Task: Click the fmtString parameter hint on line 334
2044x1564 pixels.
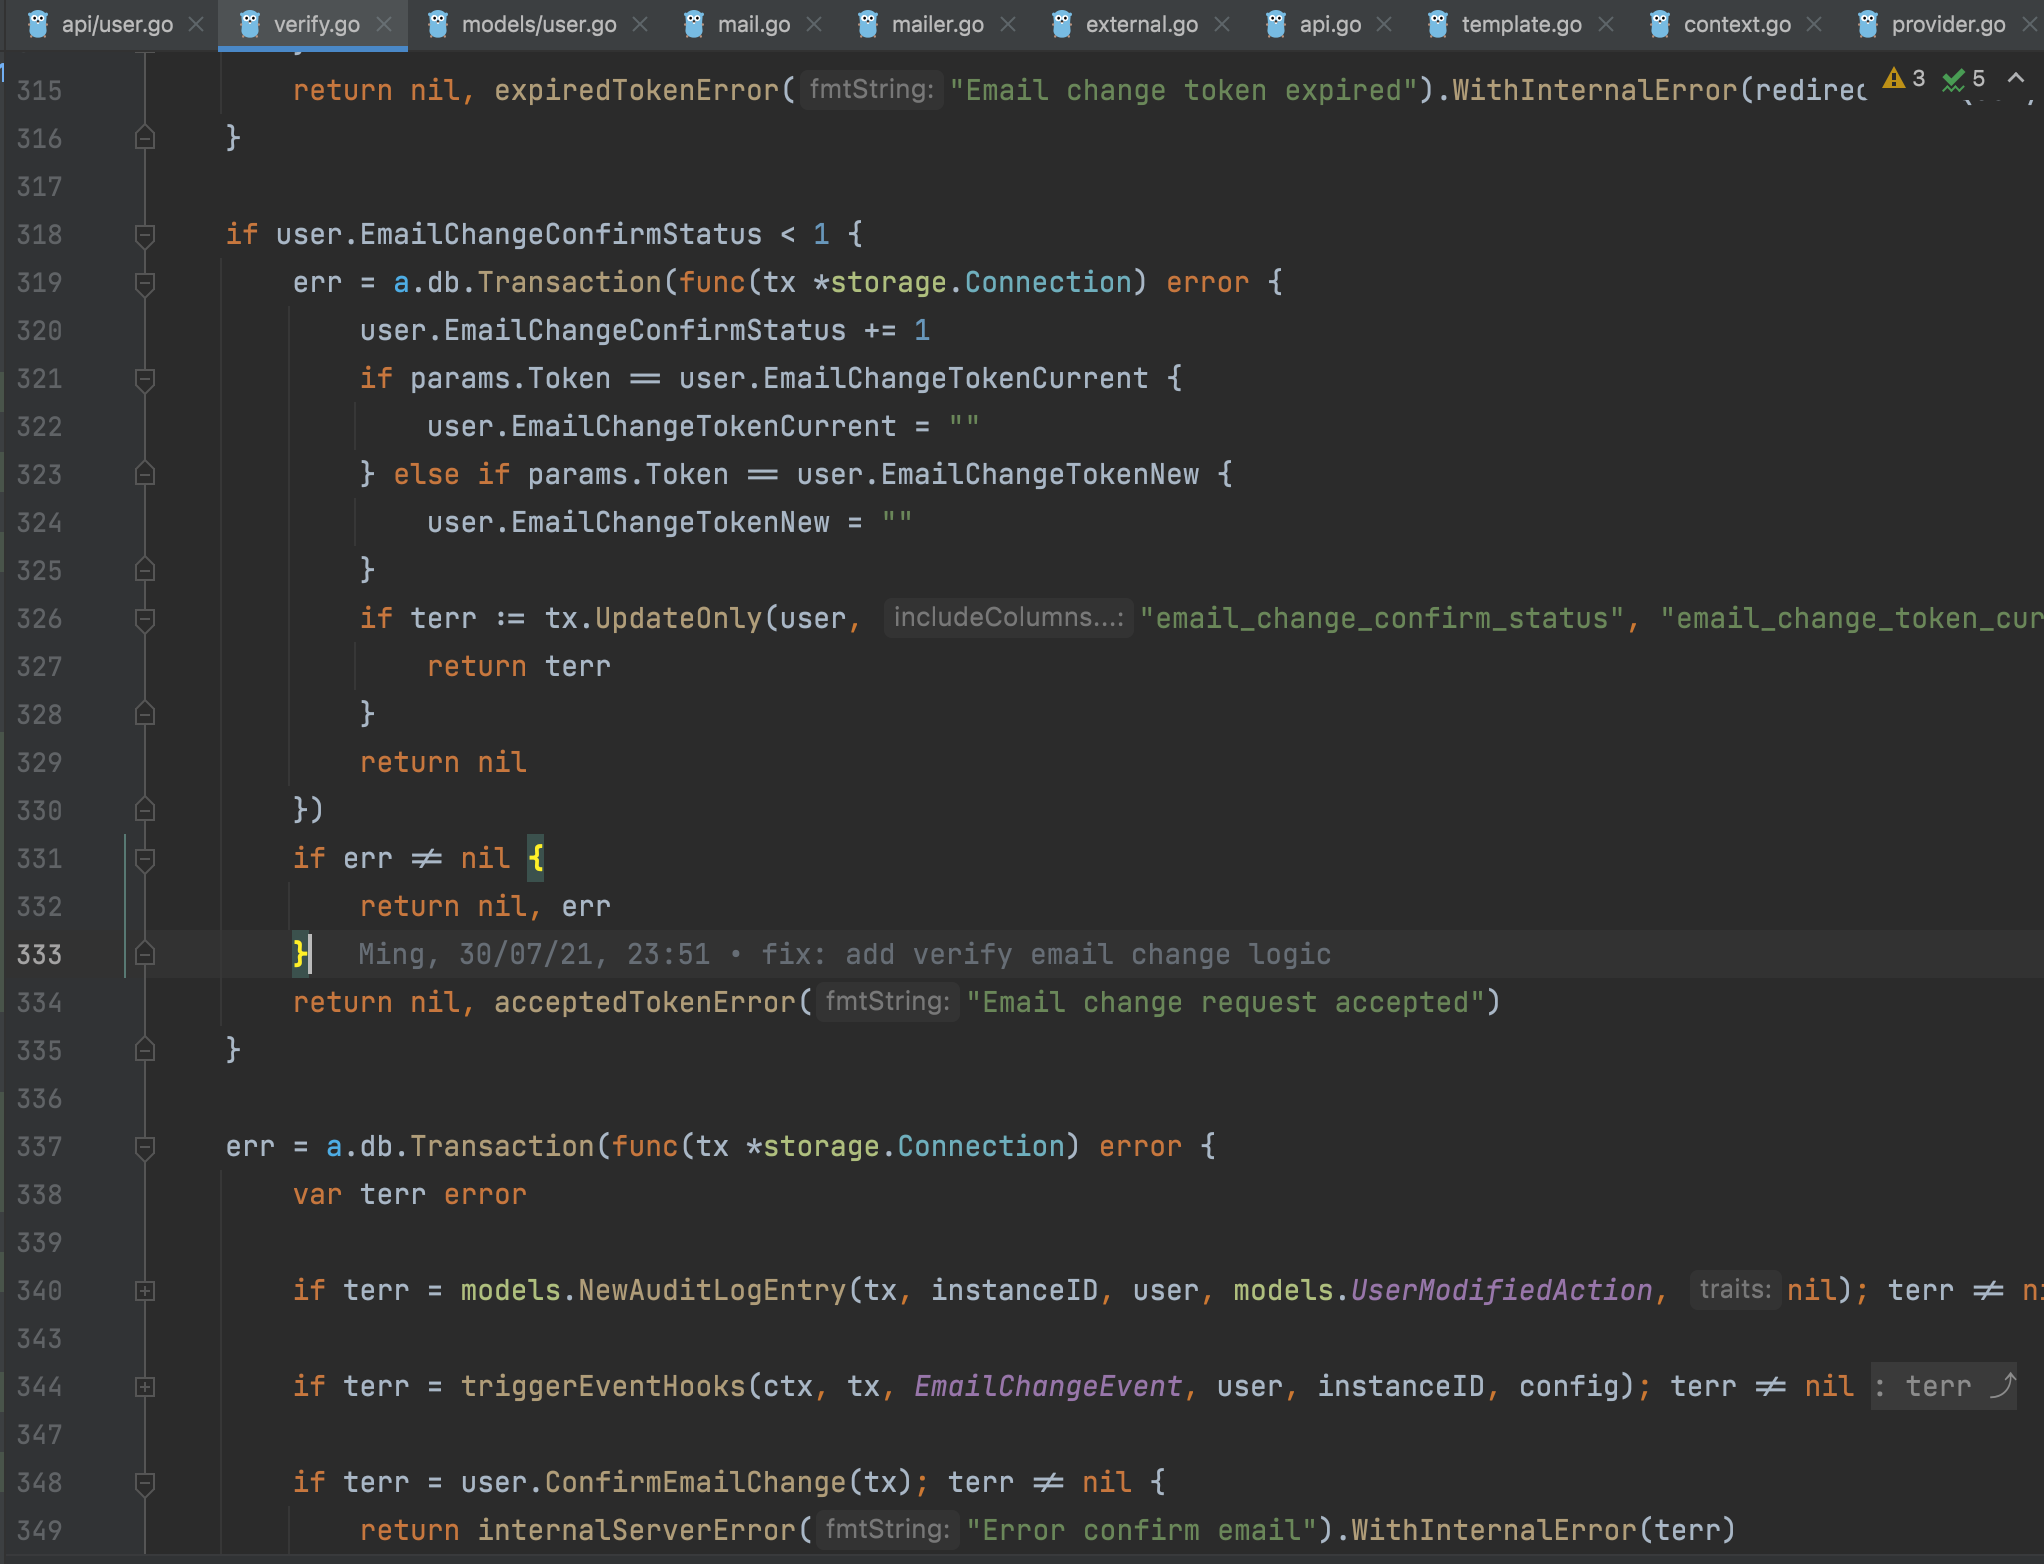Action: 887,1002
